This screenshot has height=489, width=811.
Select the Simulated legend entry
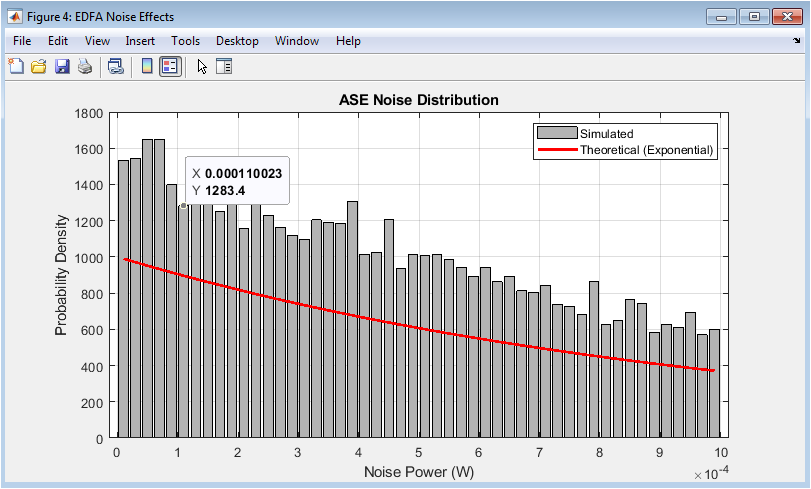pyautogui.click(x=606, y=133)
